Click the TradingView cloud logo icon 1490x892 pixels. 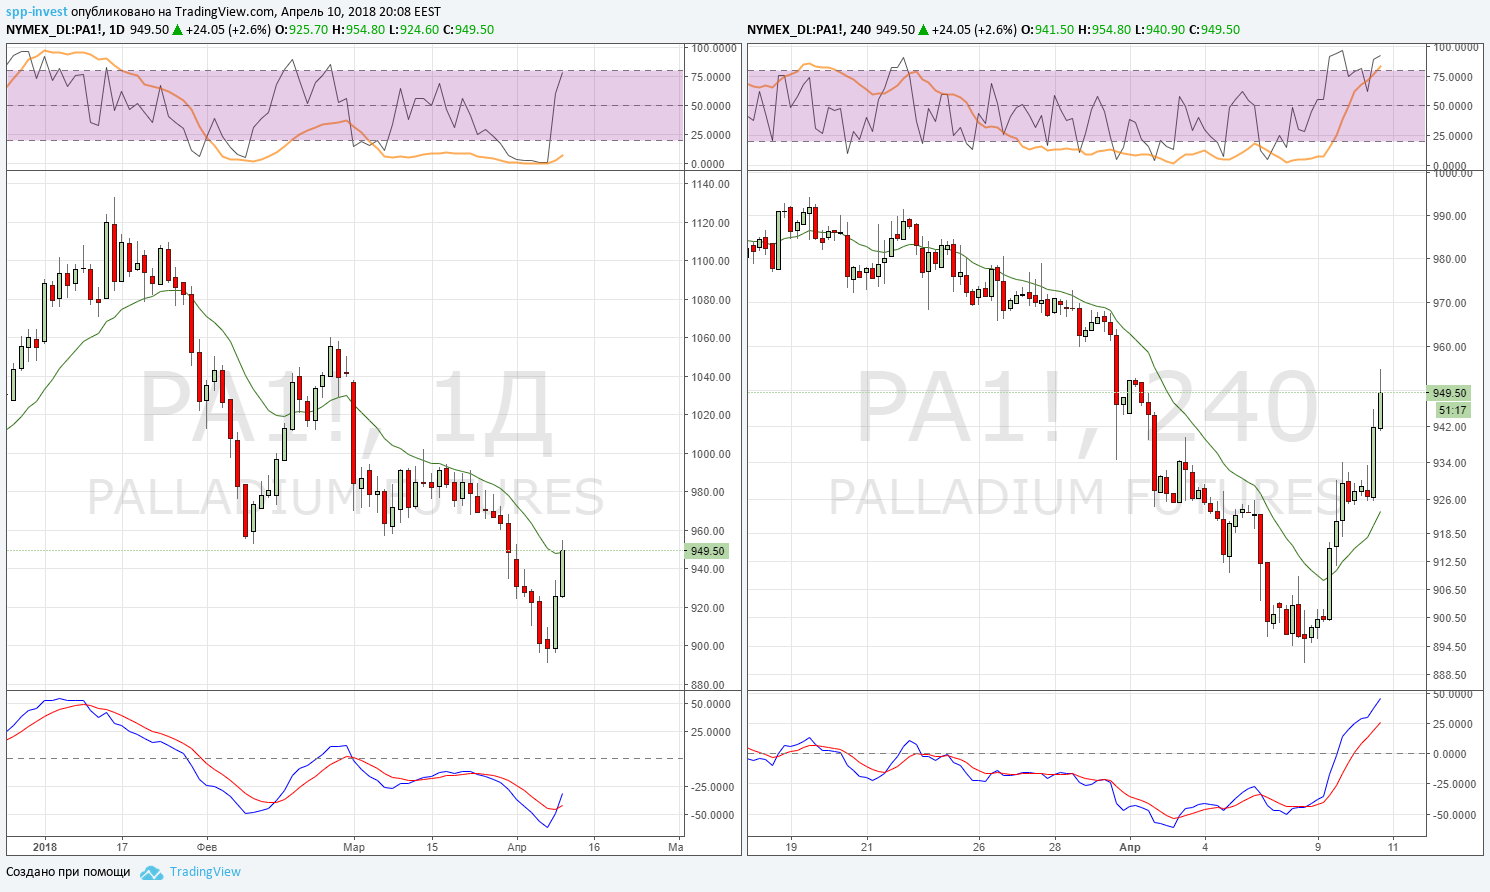pyautogui.click(x=151, y=872)
